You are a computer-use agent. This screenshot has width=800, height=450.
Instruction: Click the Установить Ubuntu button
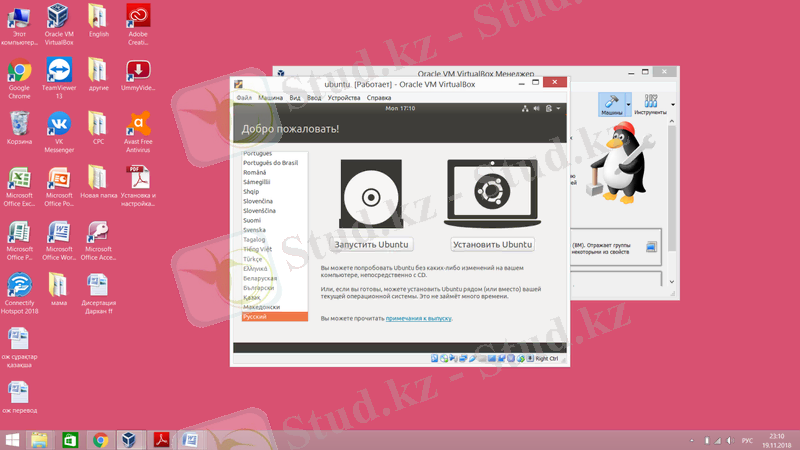pyautogui.click(x=492, y=244)
